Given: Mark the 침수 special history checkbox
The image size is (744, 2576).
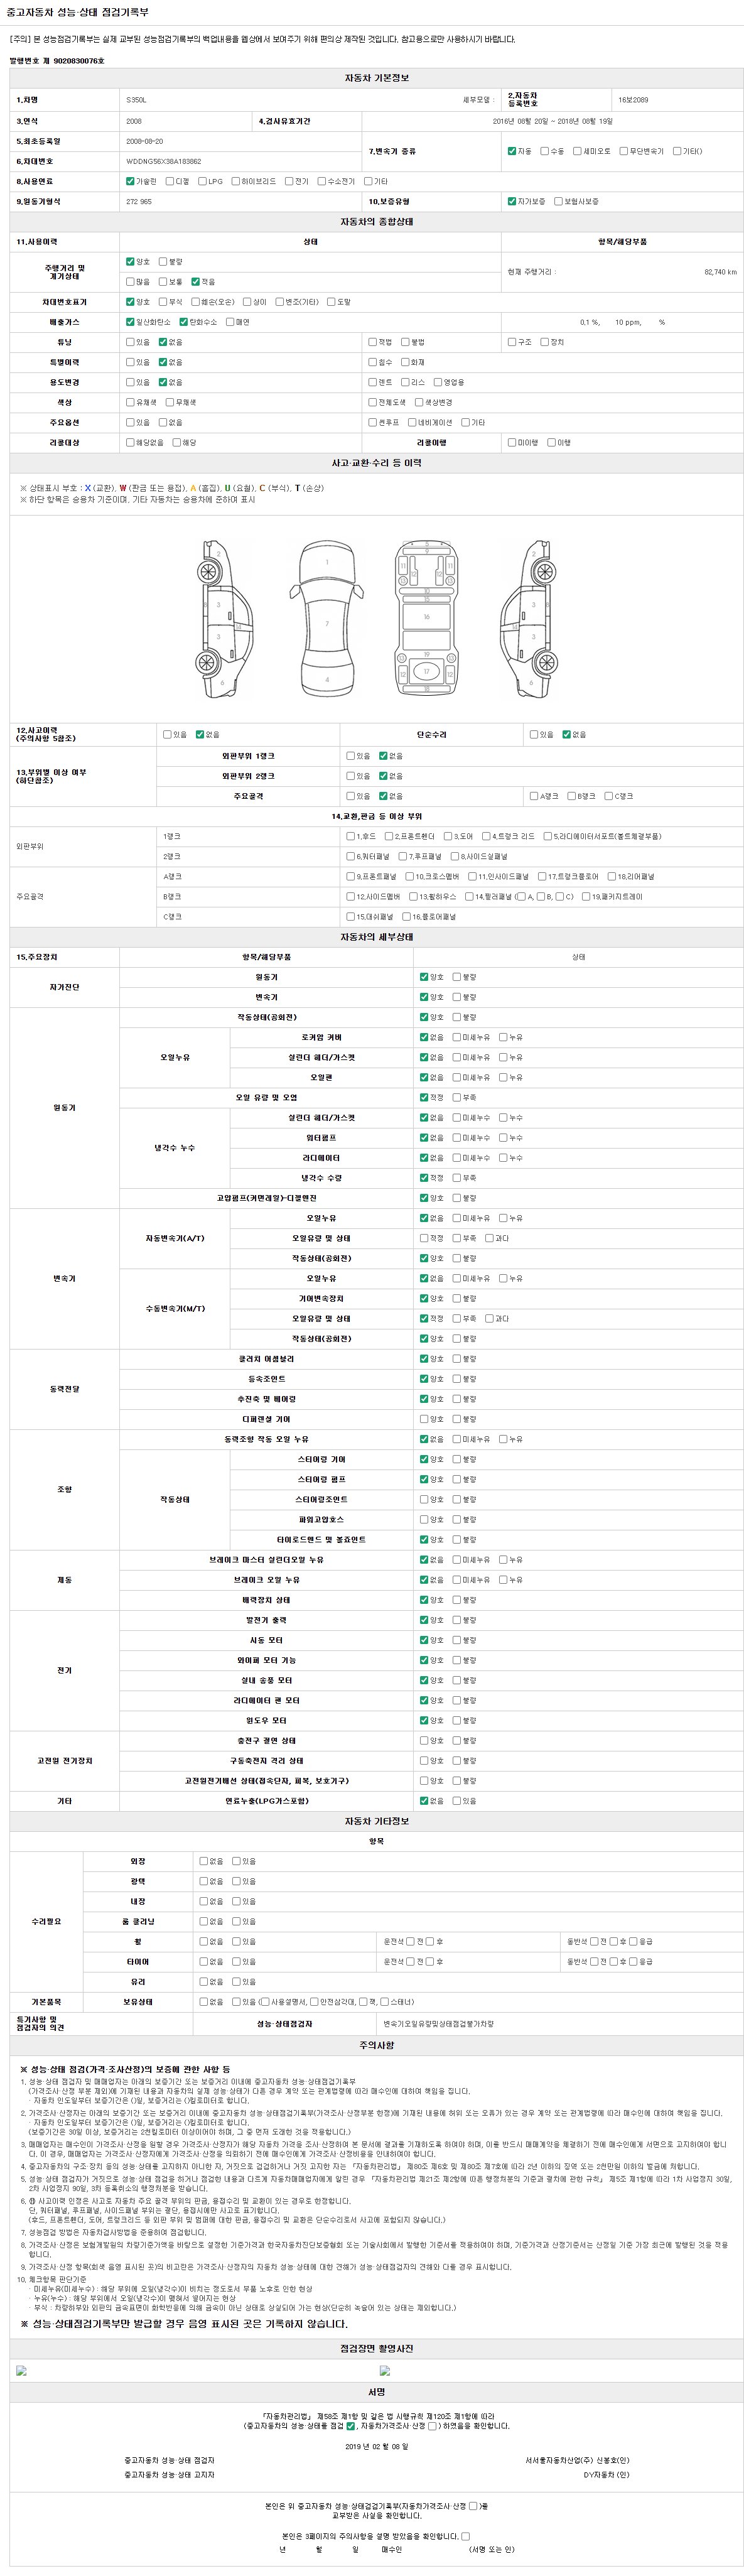Looking at the screenshot, I should point(372,362).
